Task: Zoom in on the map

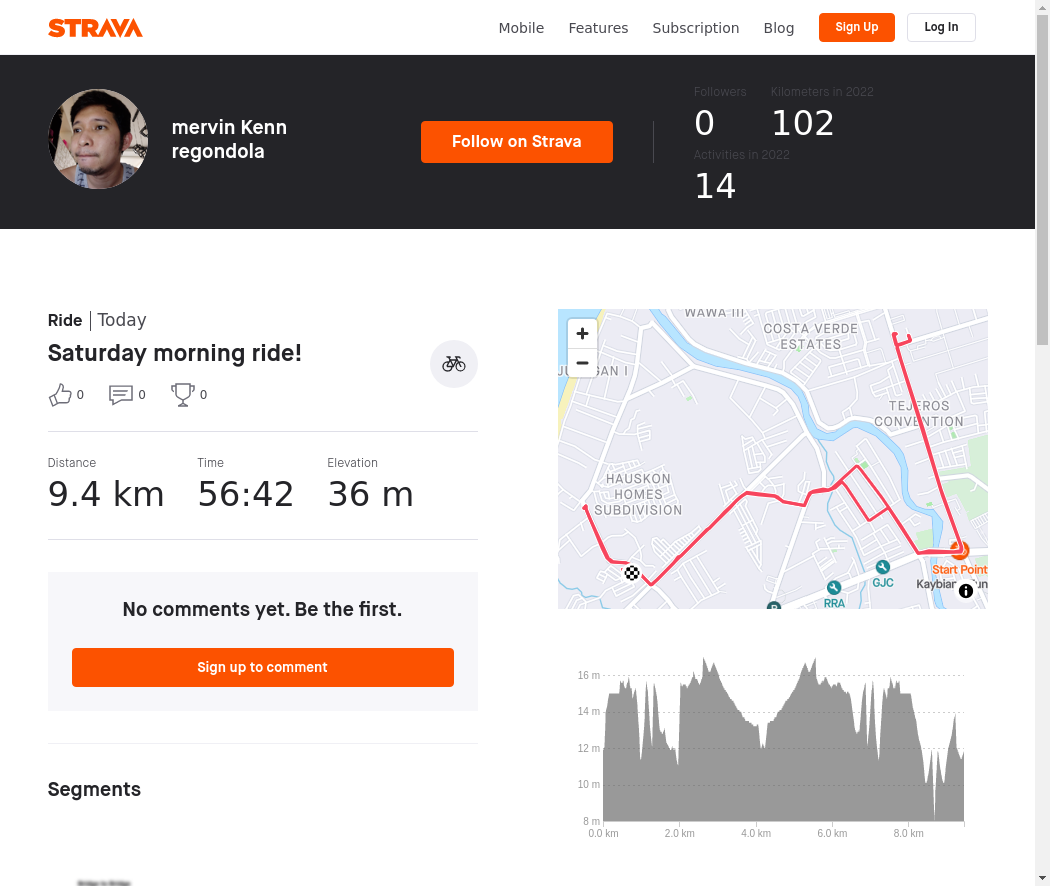Action: 583,334
